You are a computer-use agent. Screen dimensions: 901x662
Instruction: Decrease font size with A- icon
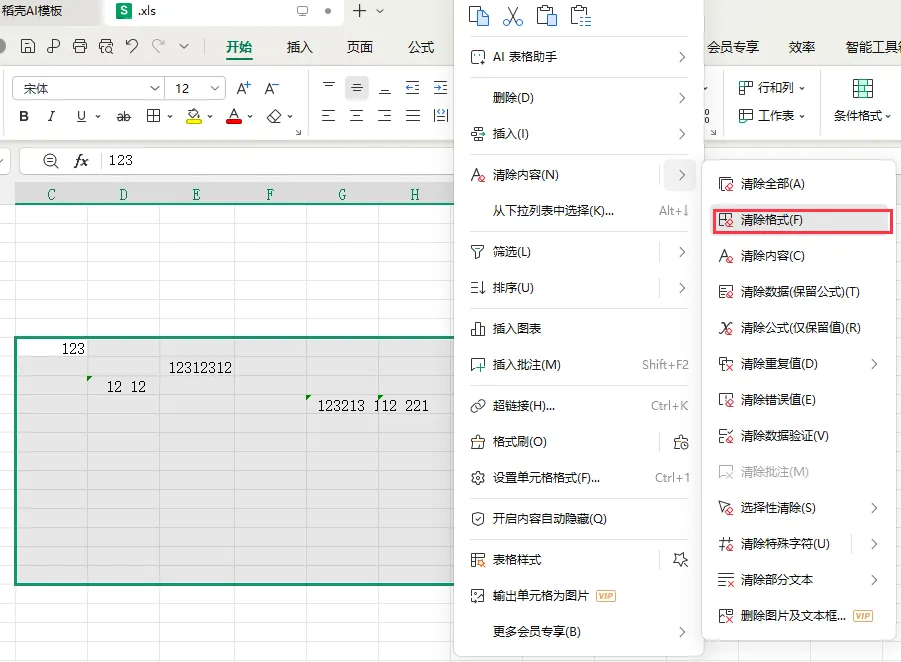[271, 88]
